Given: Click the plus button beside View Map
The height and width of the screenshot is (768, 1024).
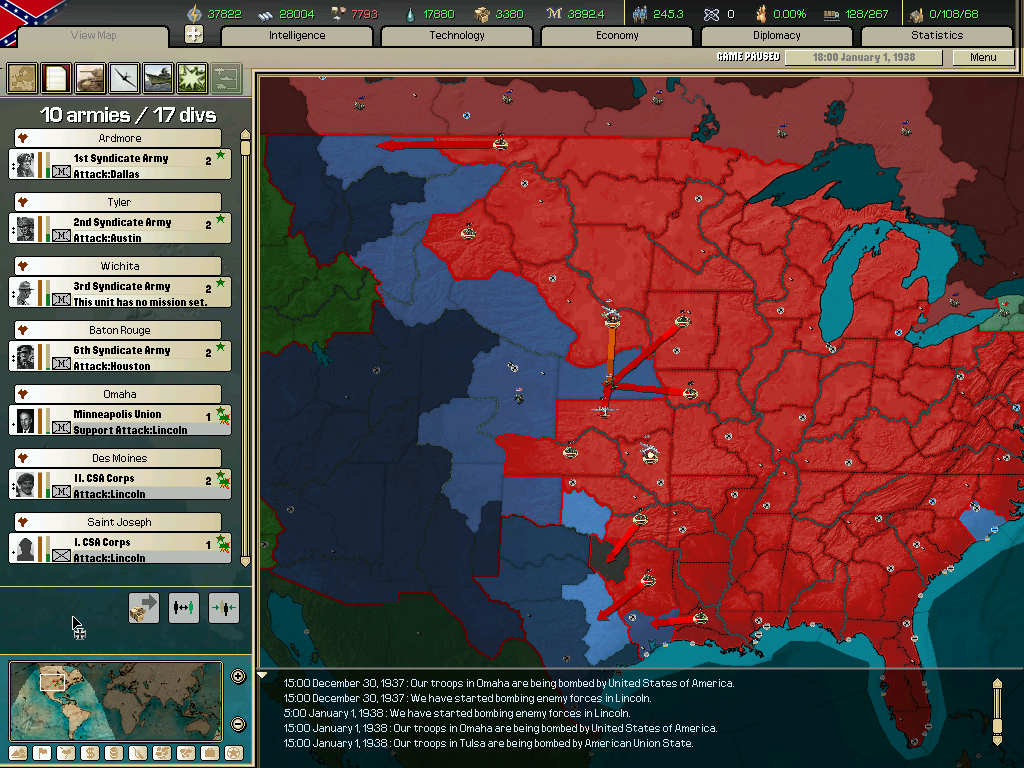Looking at the screenshot, I should pos(194,34).
